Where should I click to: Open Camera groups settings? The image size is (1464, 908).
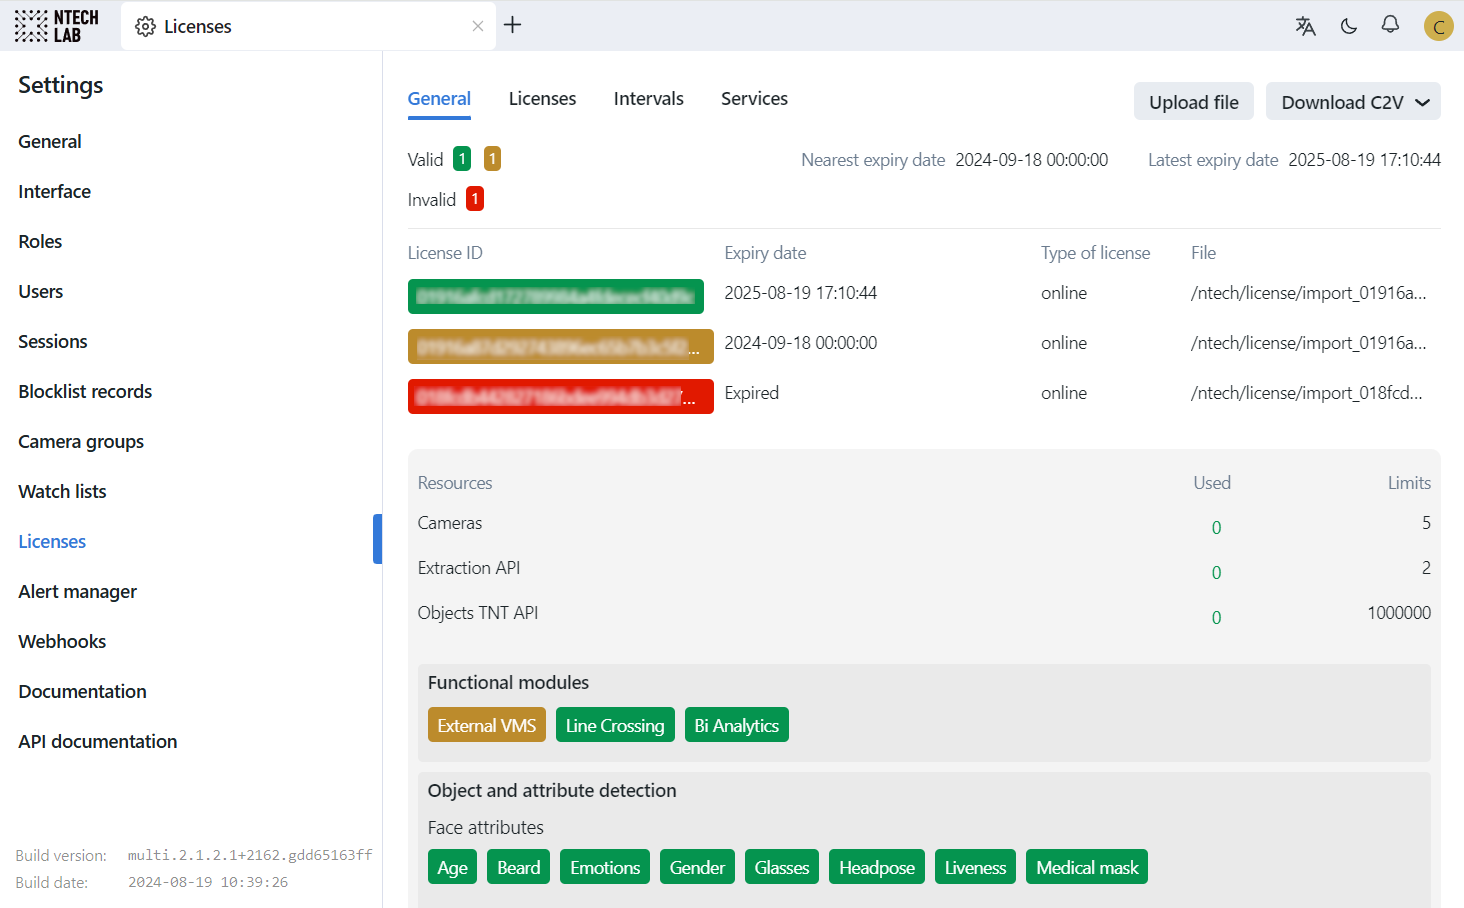pos(81,442)
